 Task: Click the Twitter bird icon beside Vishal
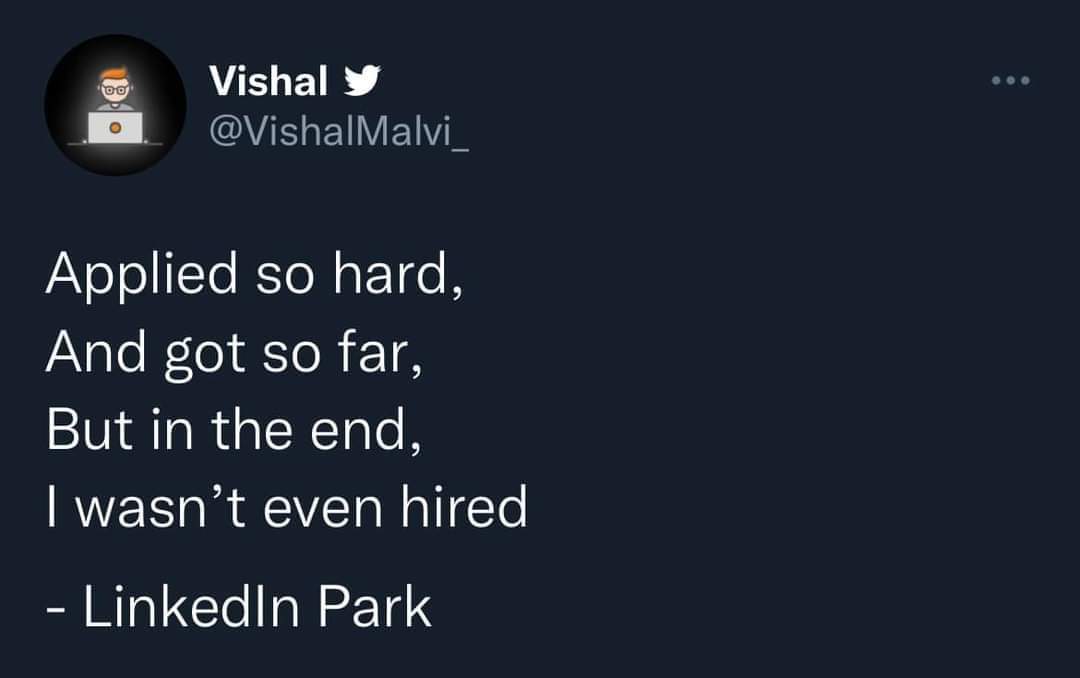(x=362, y=80)
